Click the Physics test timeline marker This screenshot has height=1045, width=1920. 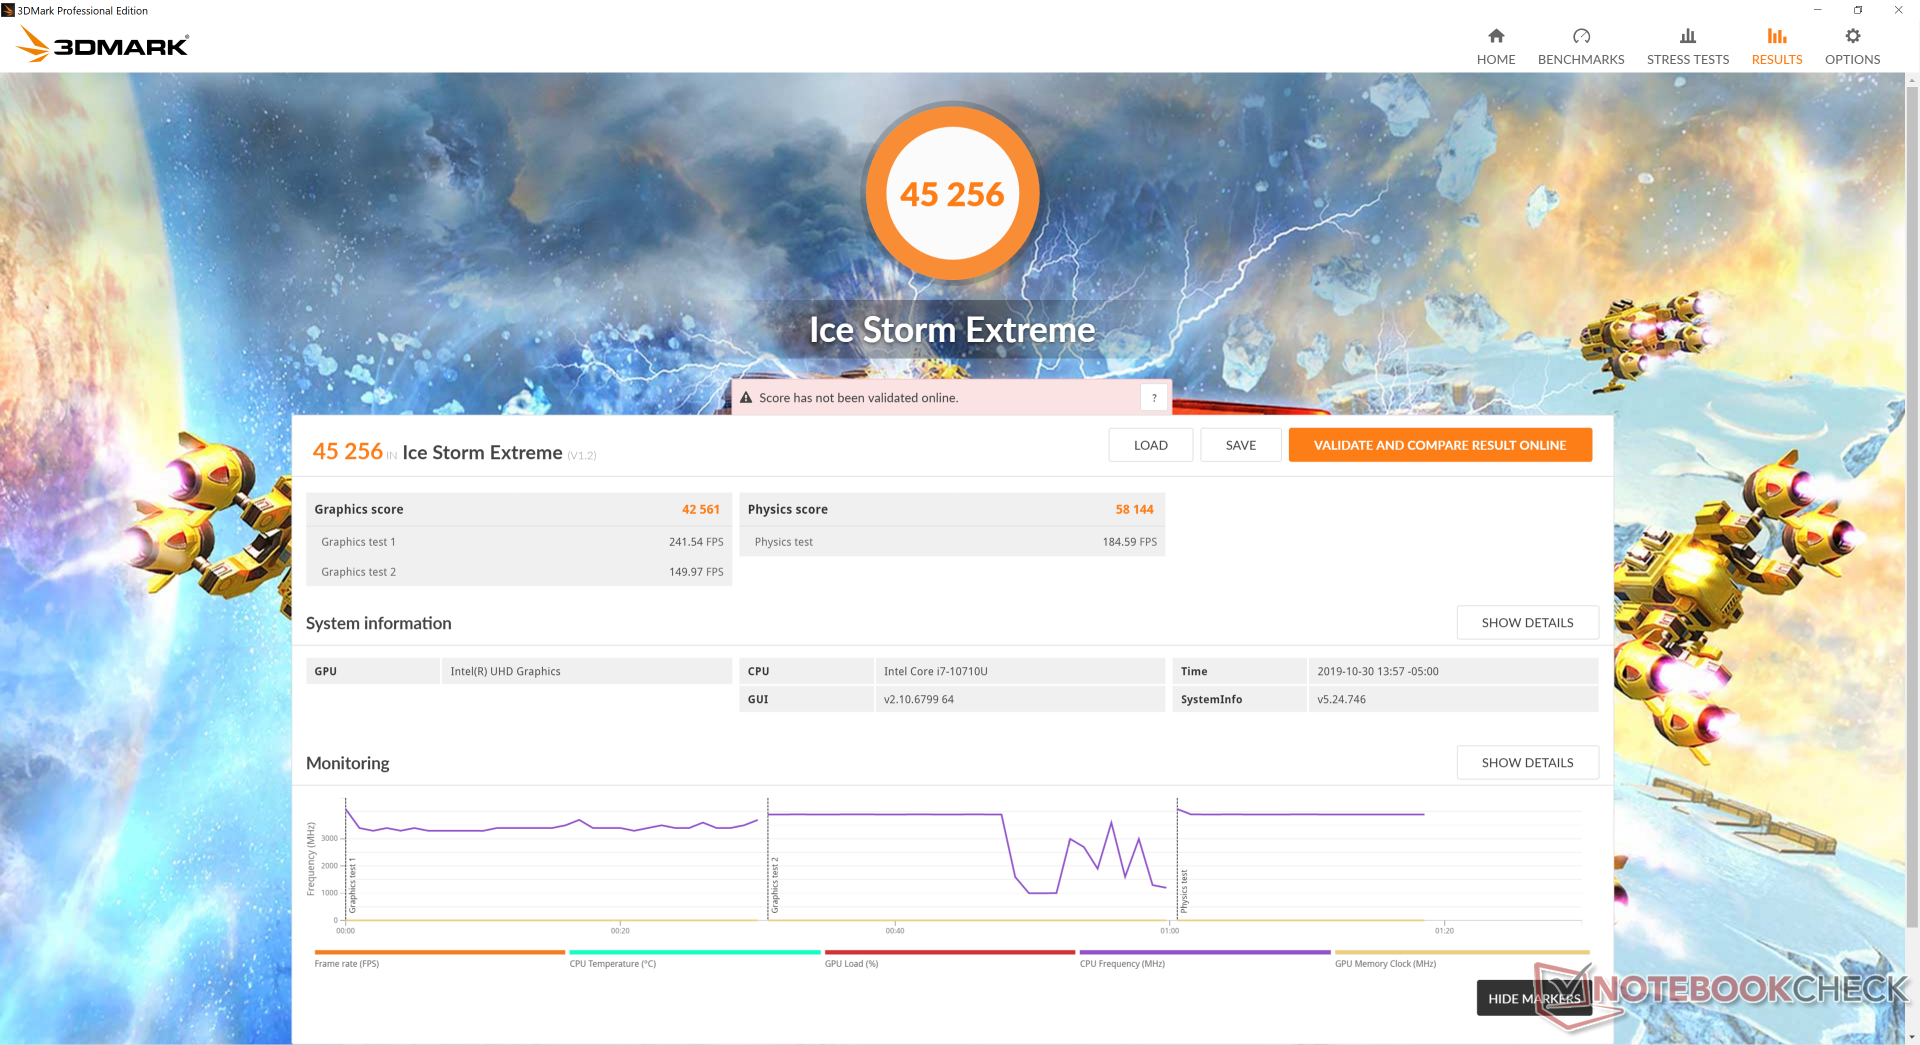[x=1184, y=891]
